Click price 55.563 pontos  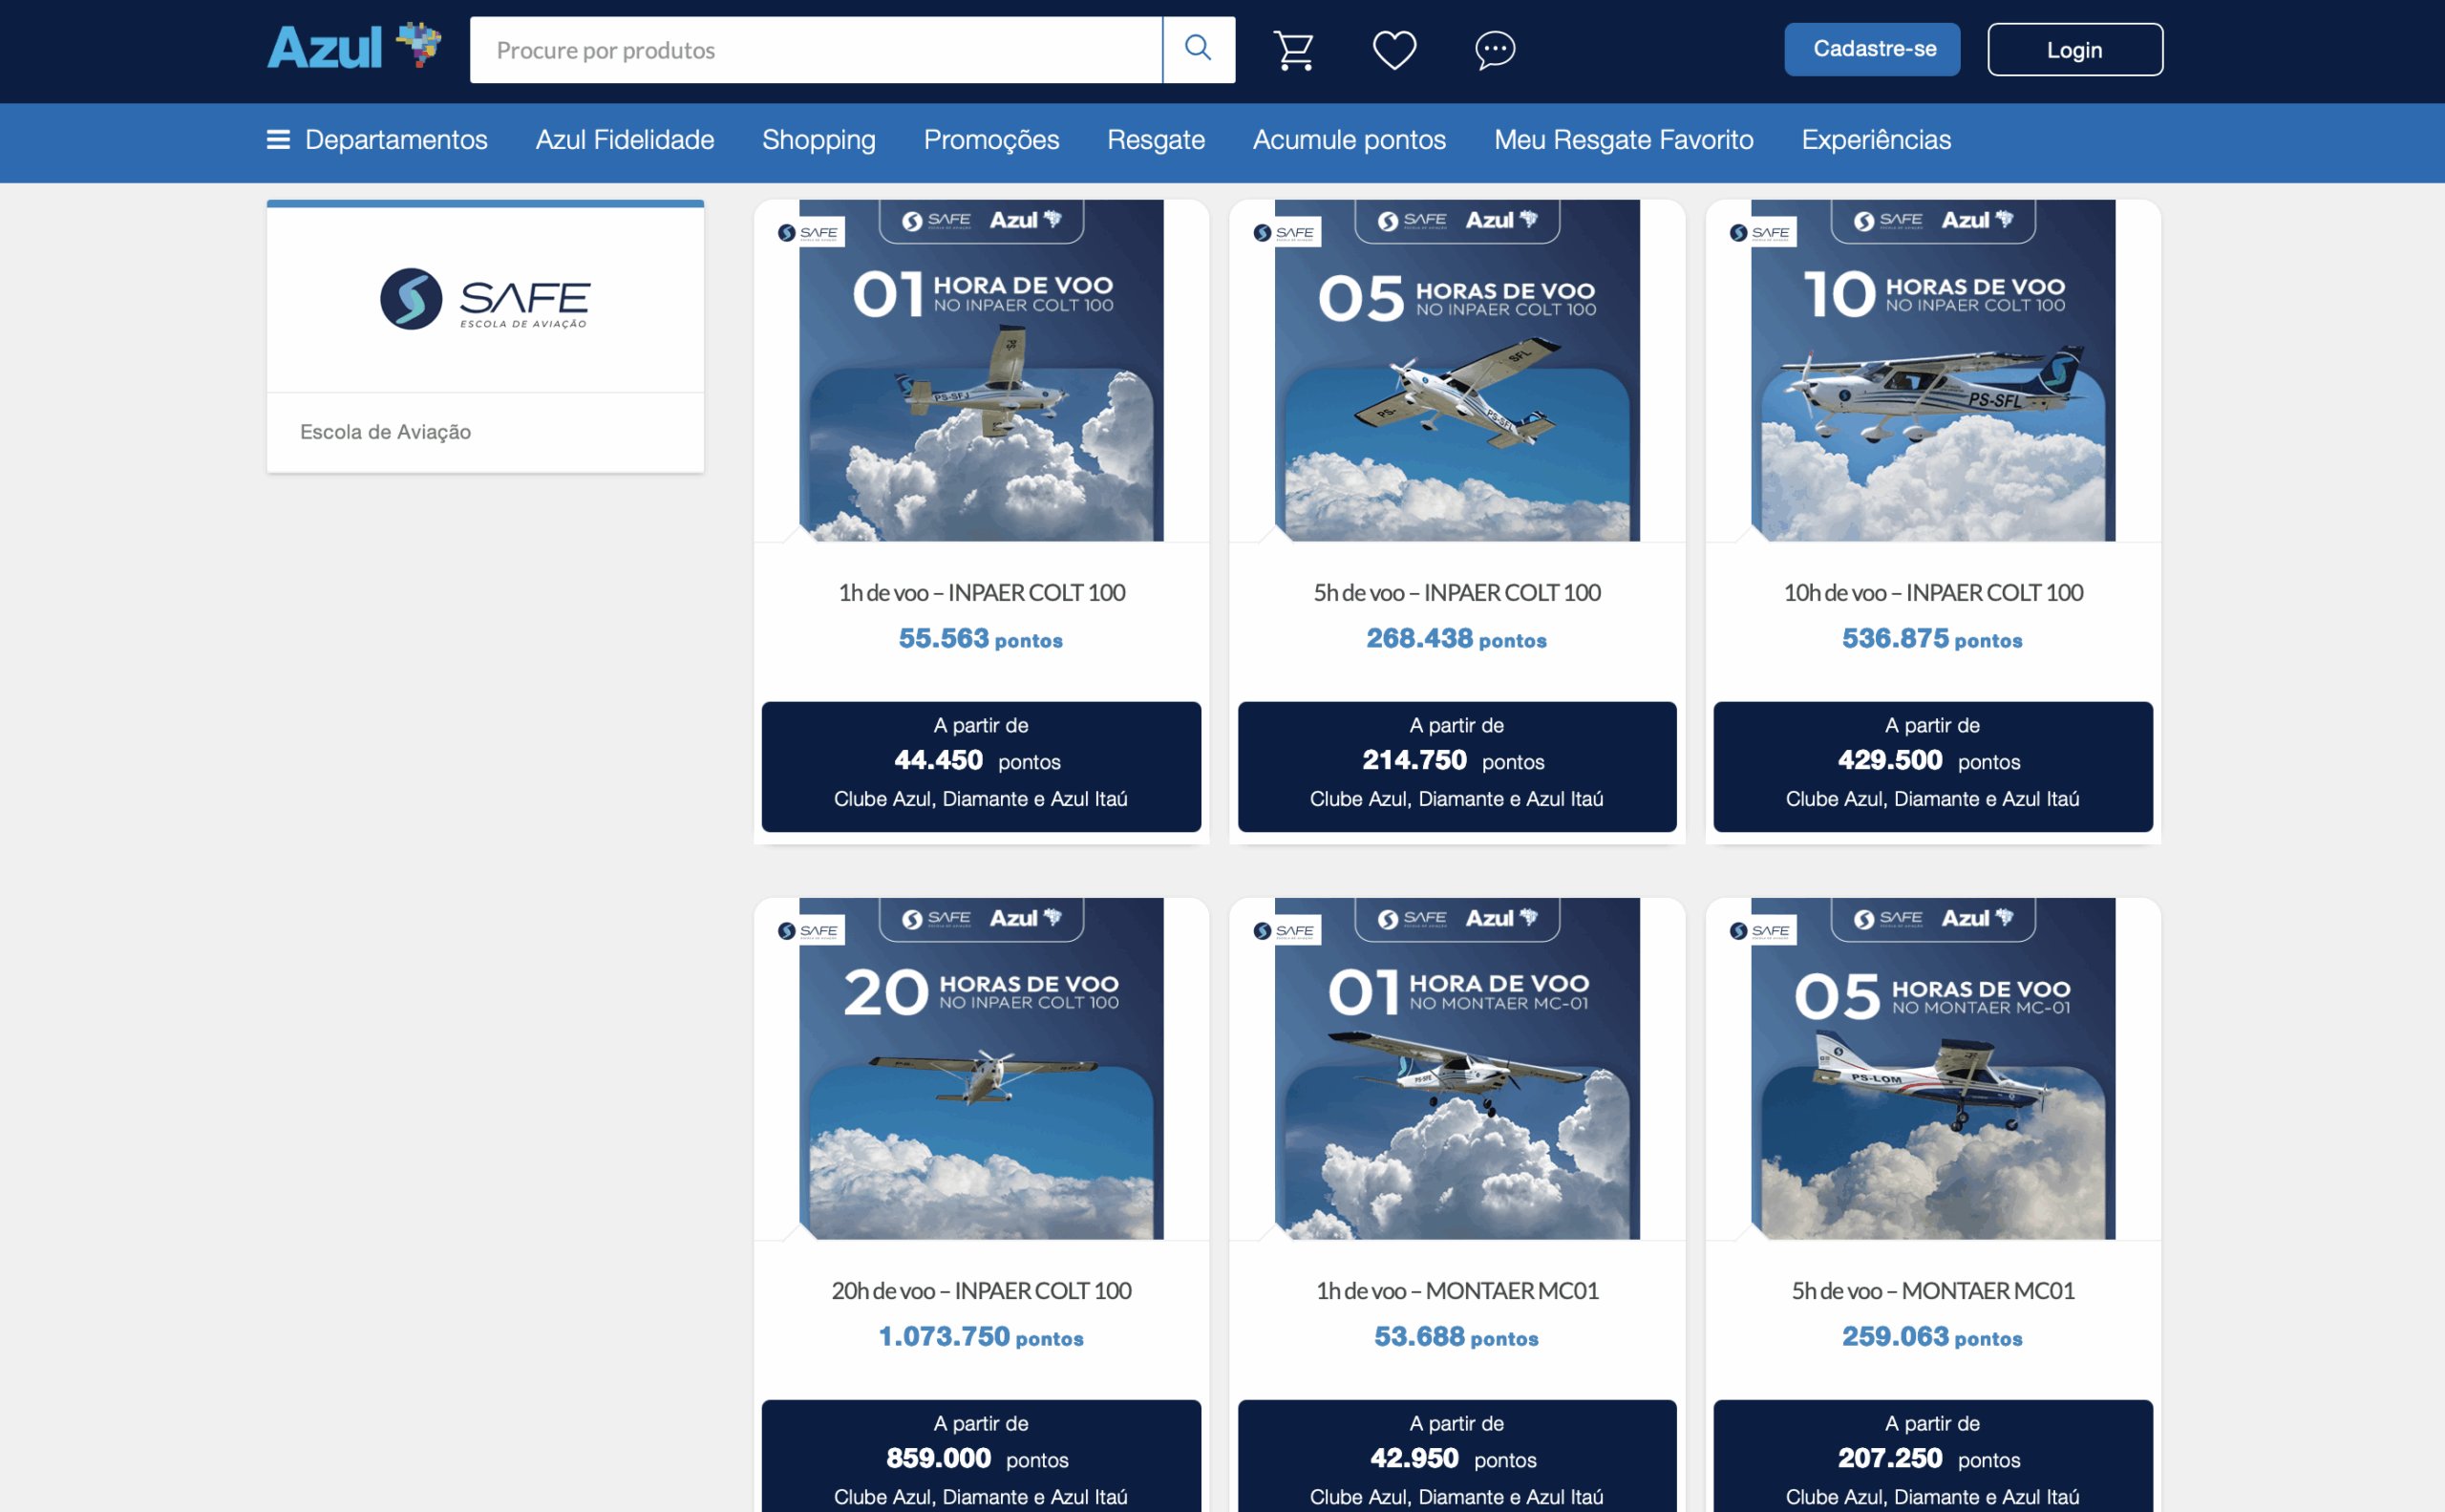(x=981, y=638)
